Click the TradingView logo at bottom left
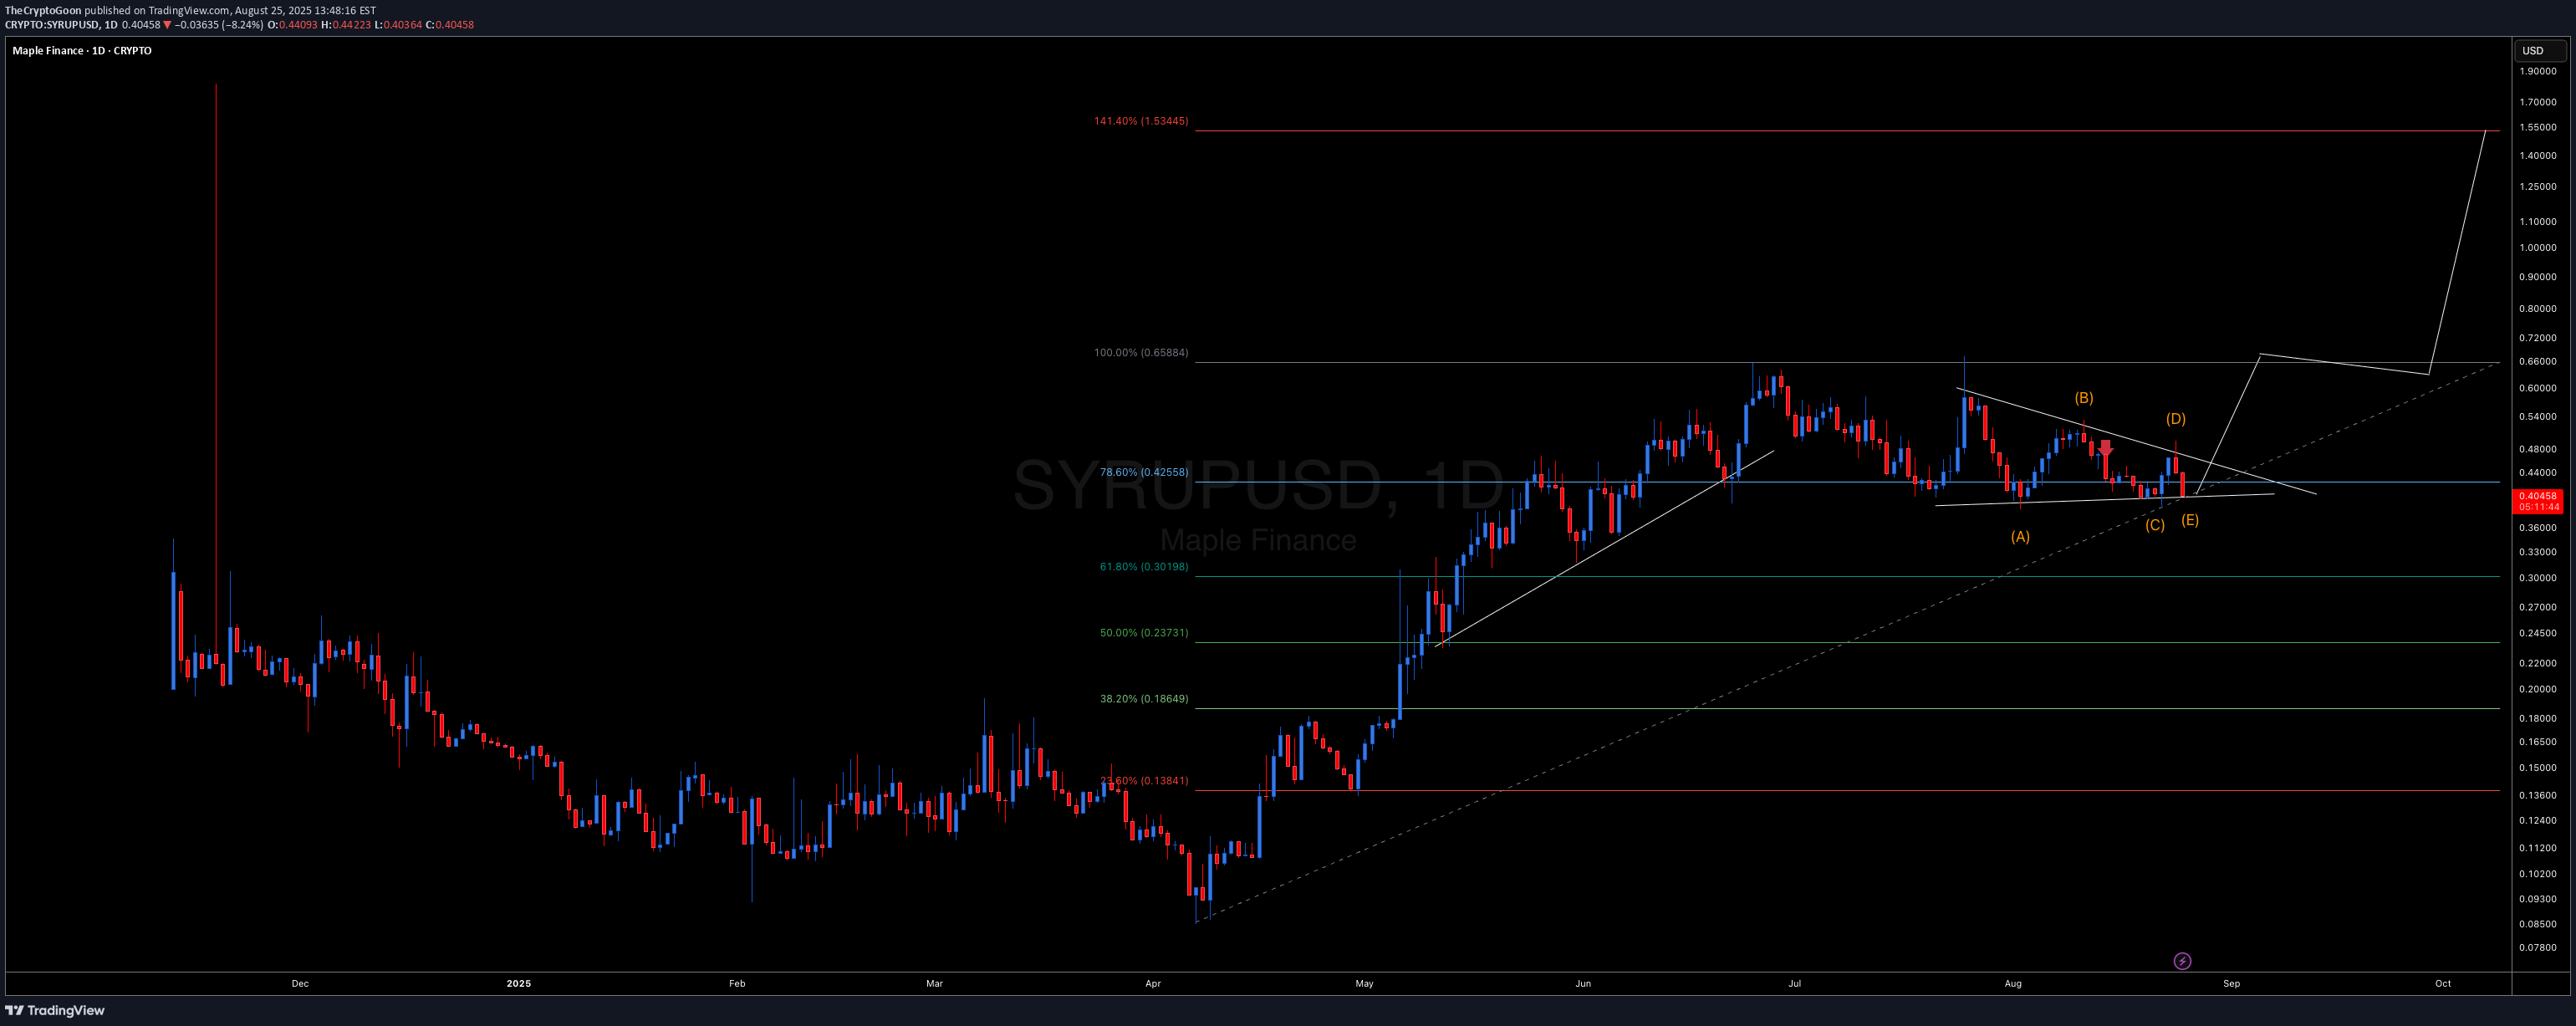 click(55, 1010)
